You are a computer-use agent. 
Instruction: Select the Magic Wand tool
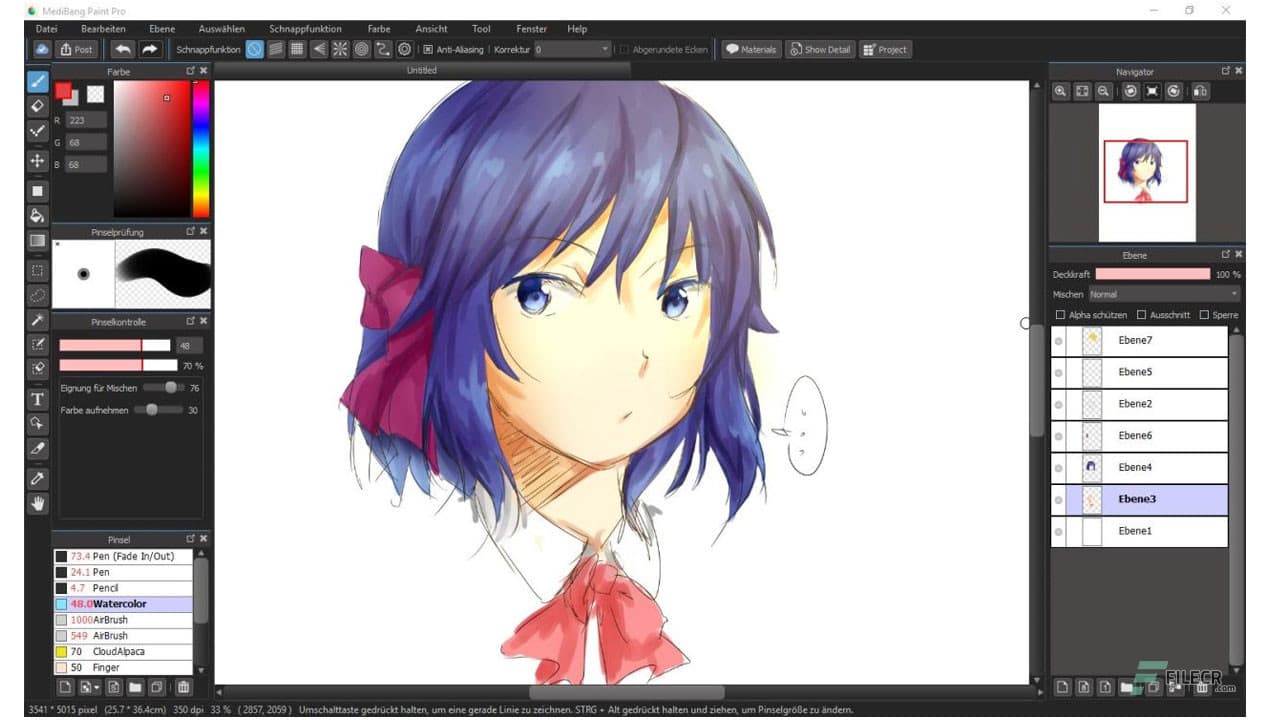[37, 320]
